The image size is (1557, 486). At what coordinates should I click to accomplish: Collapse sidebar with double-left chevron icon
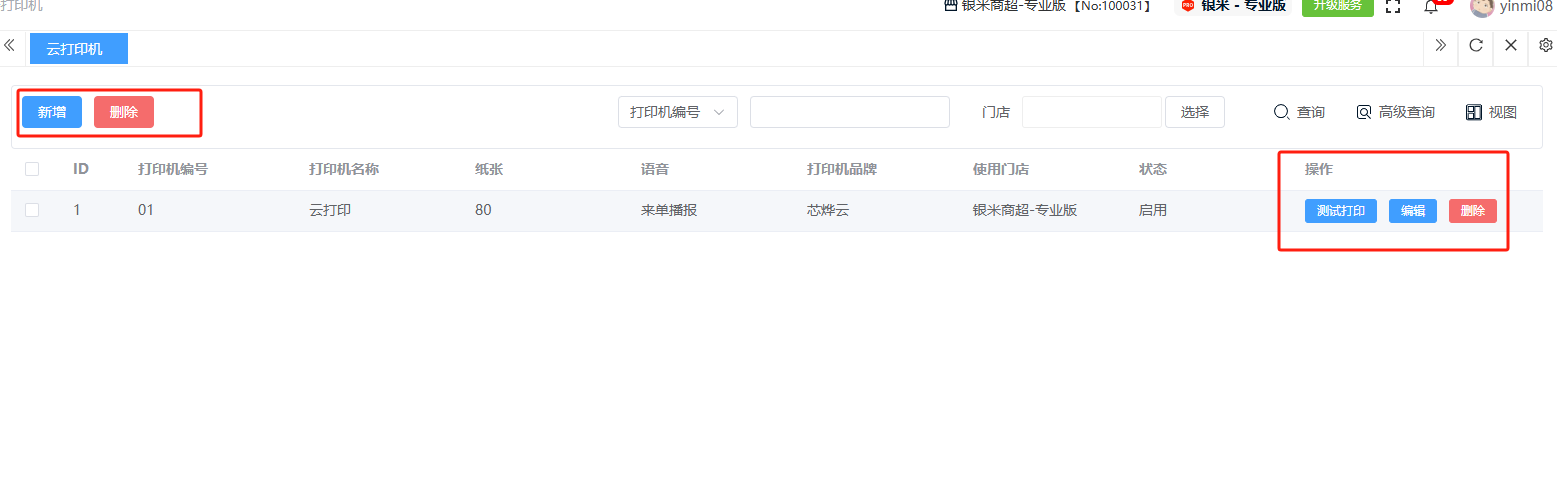click(9, 46)
